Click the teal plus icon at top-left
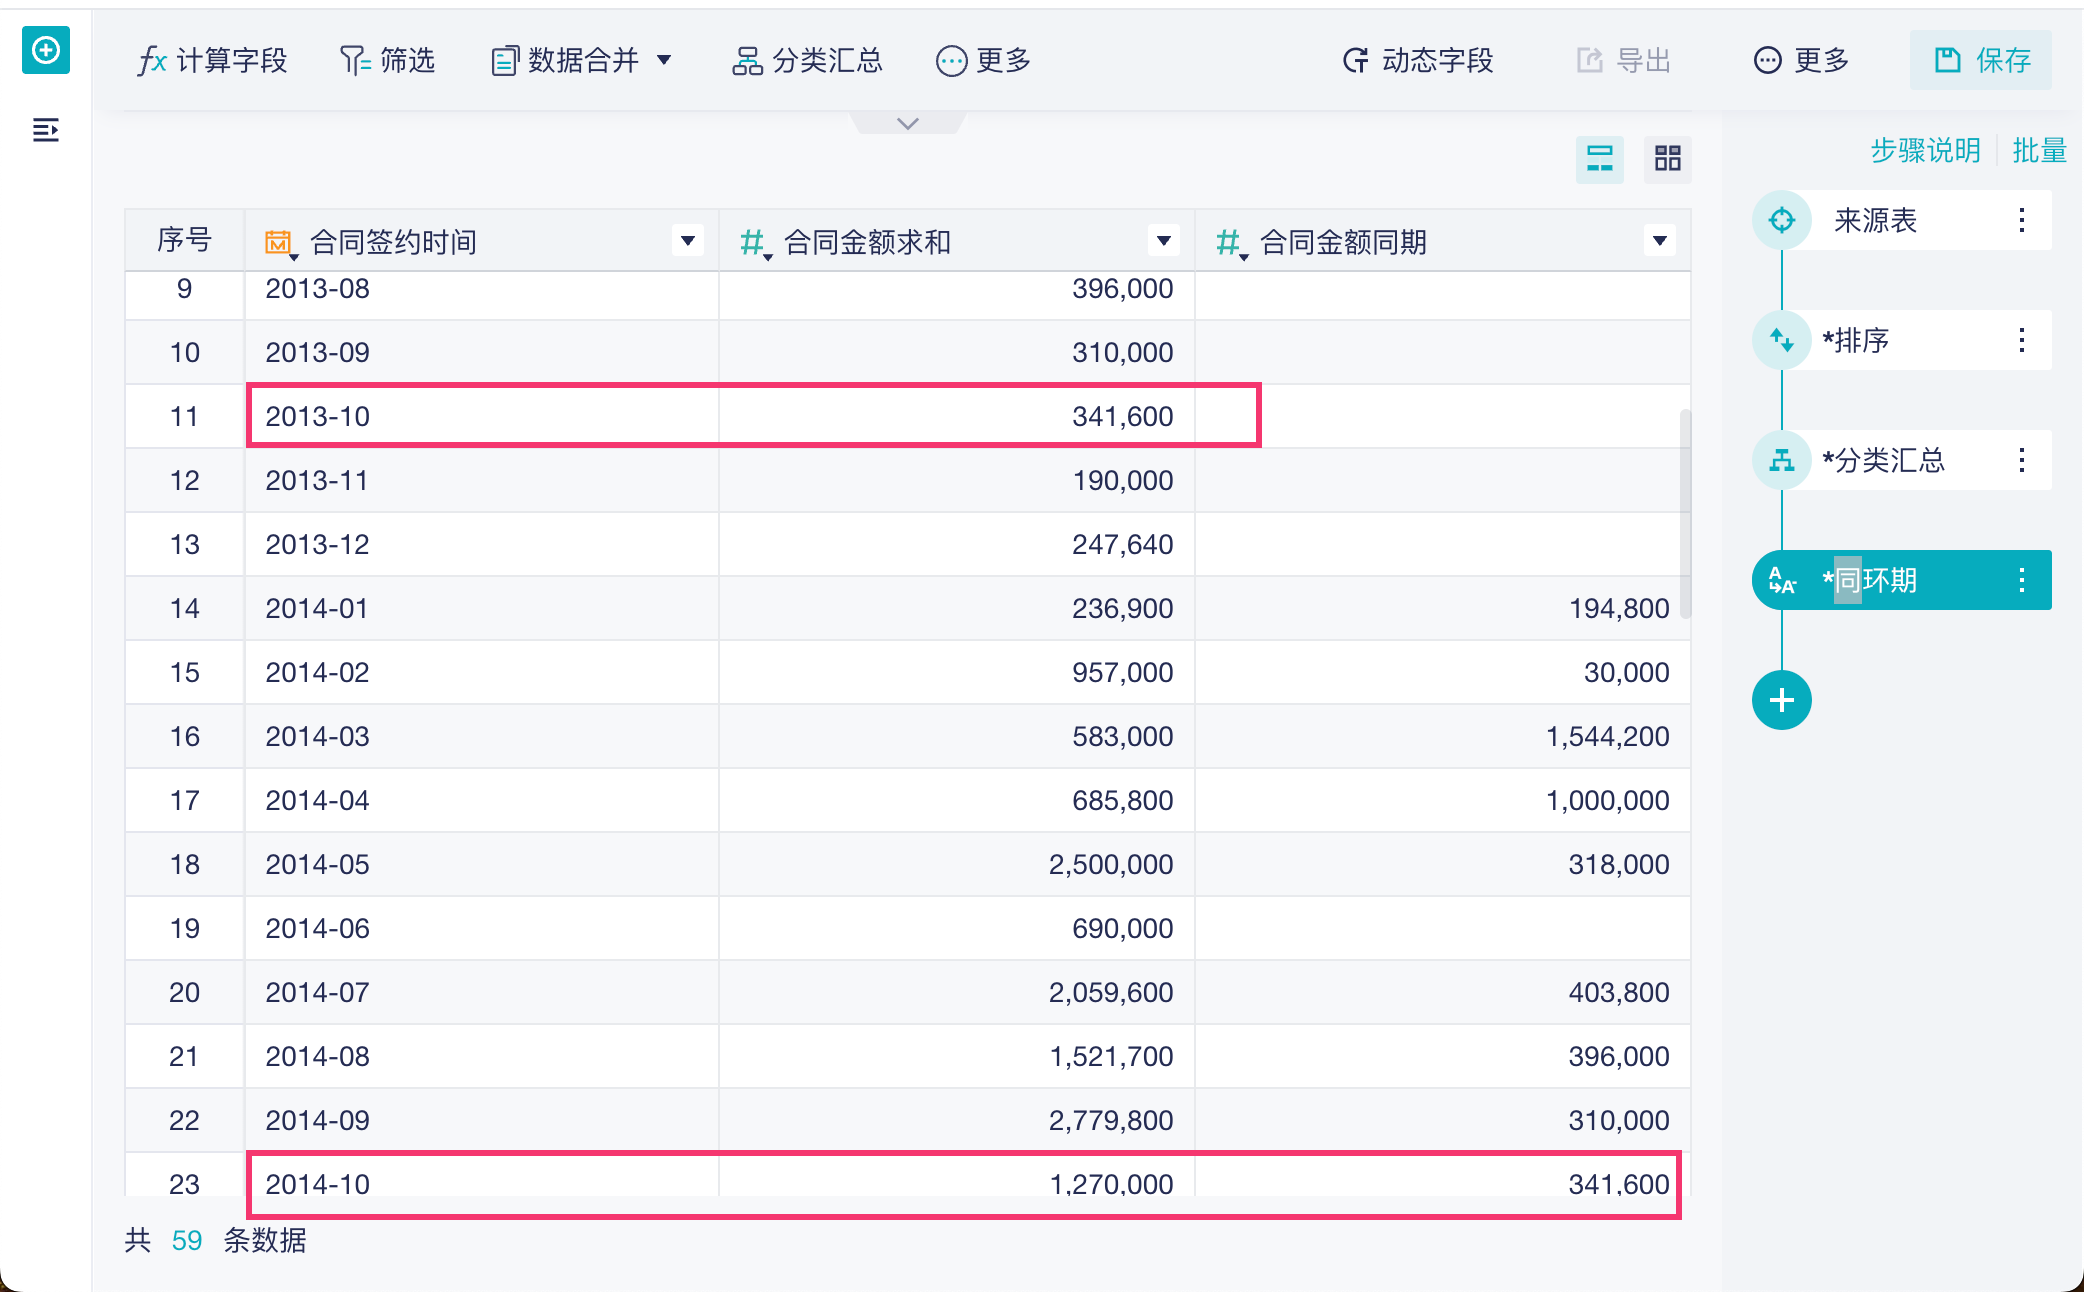Image resolution: width=2084 pixels, height=1292 pixels. click(x=46, y=50)
